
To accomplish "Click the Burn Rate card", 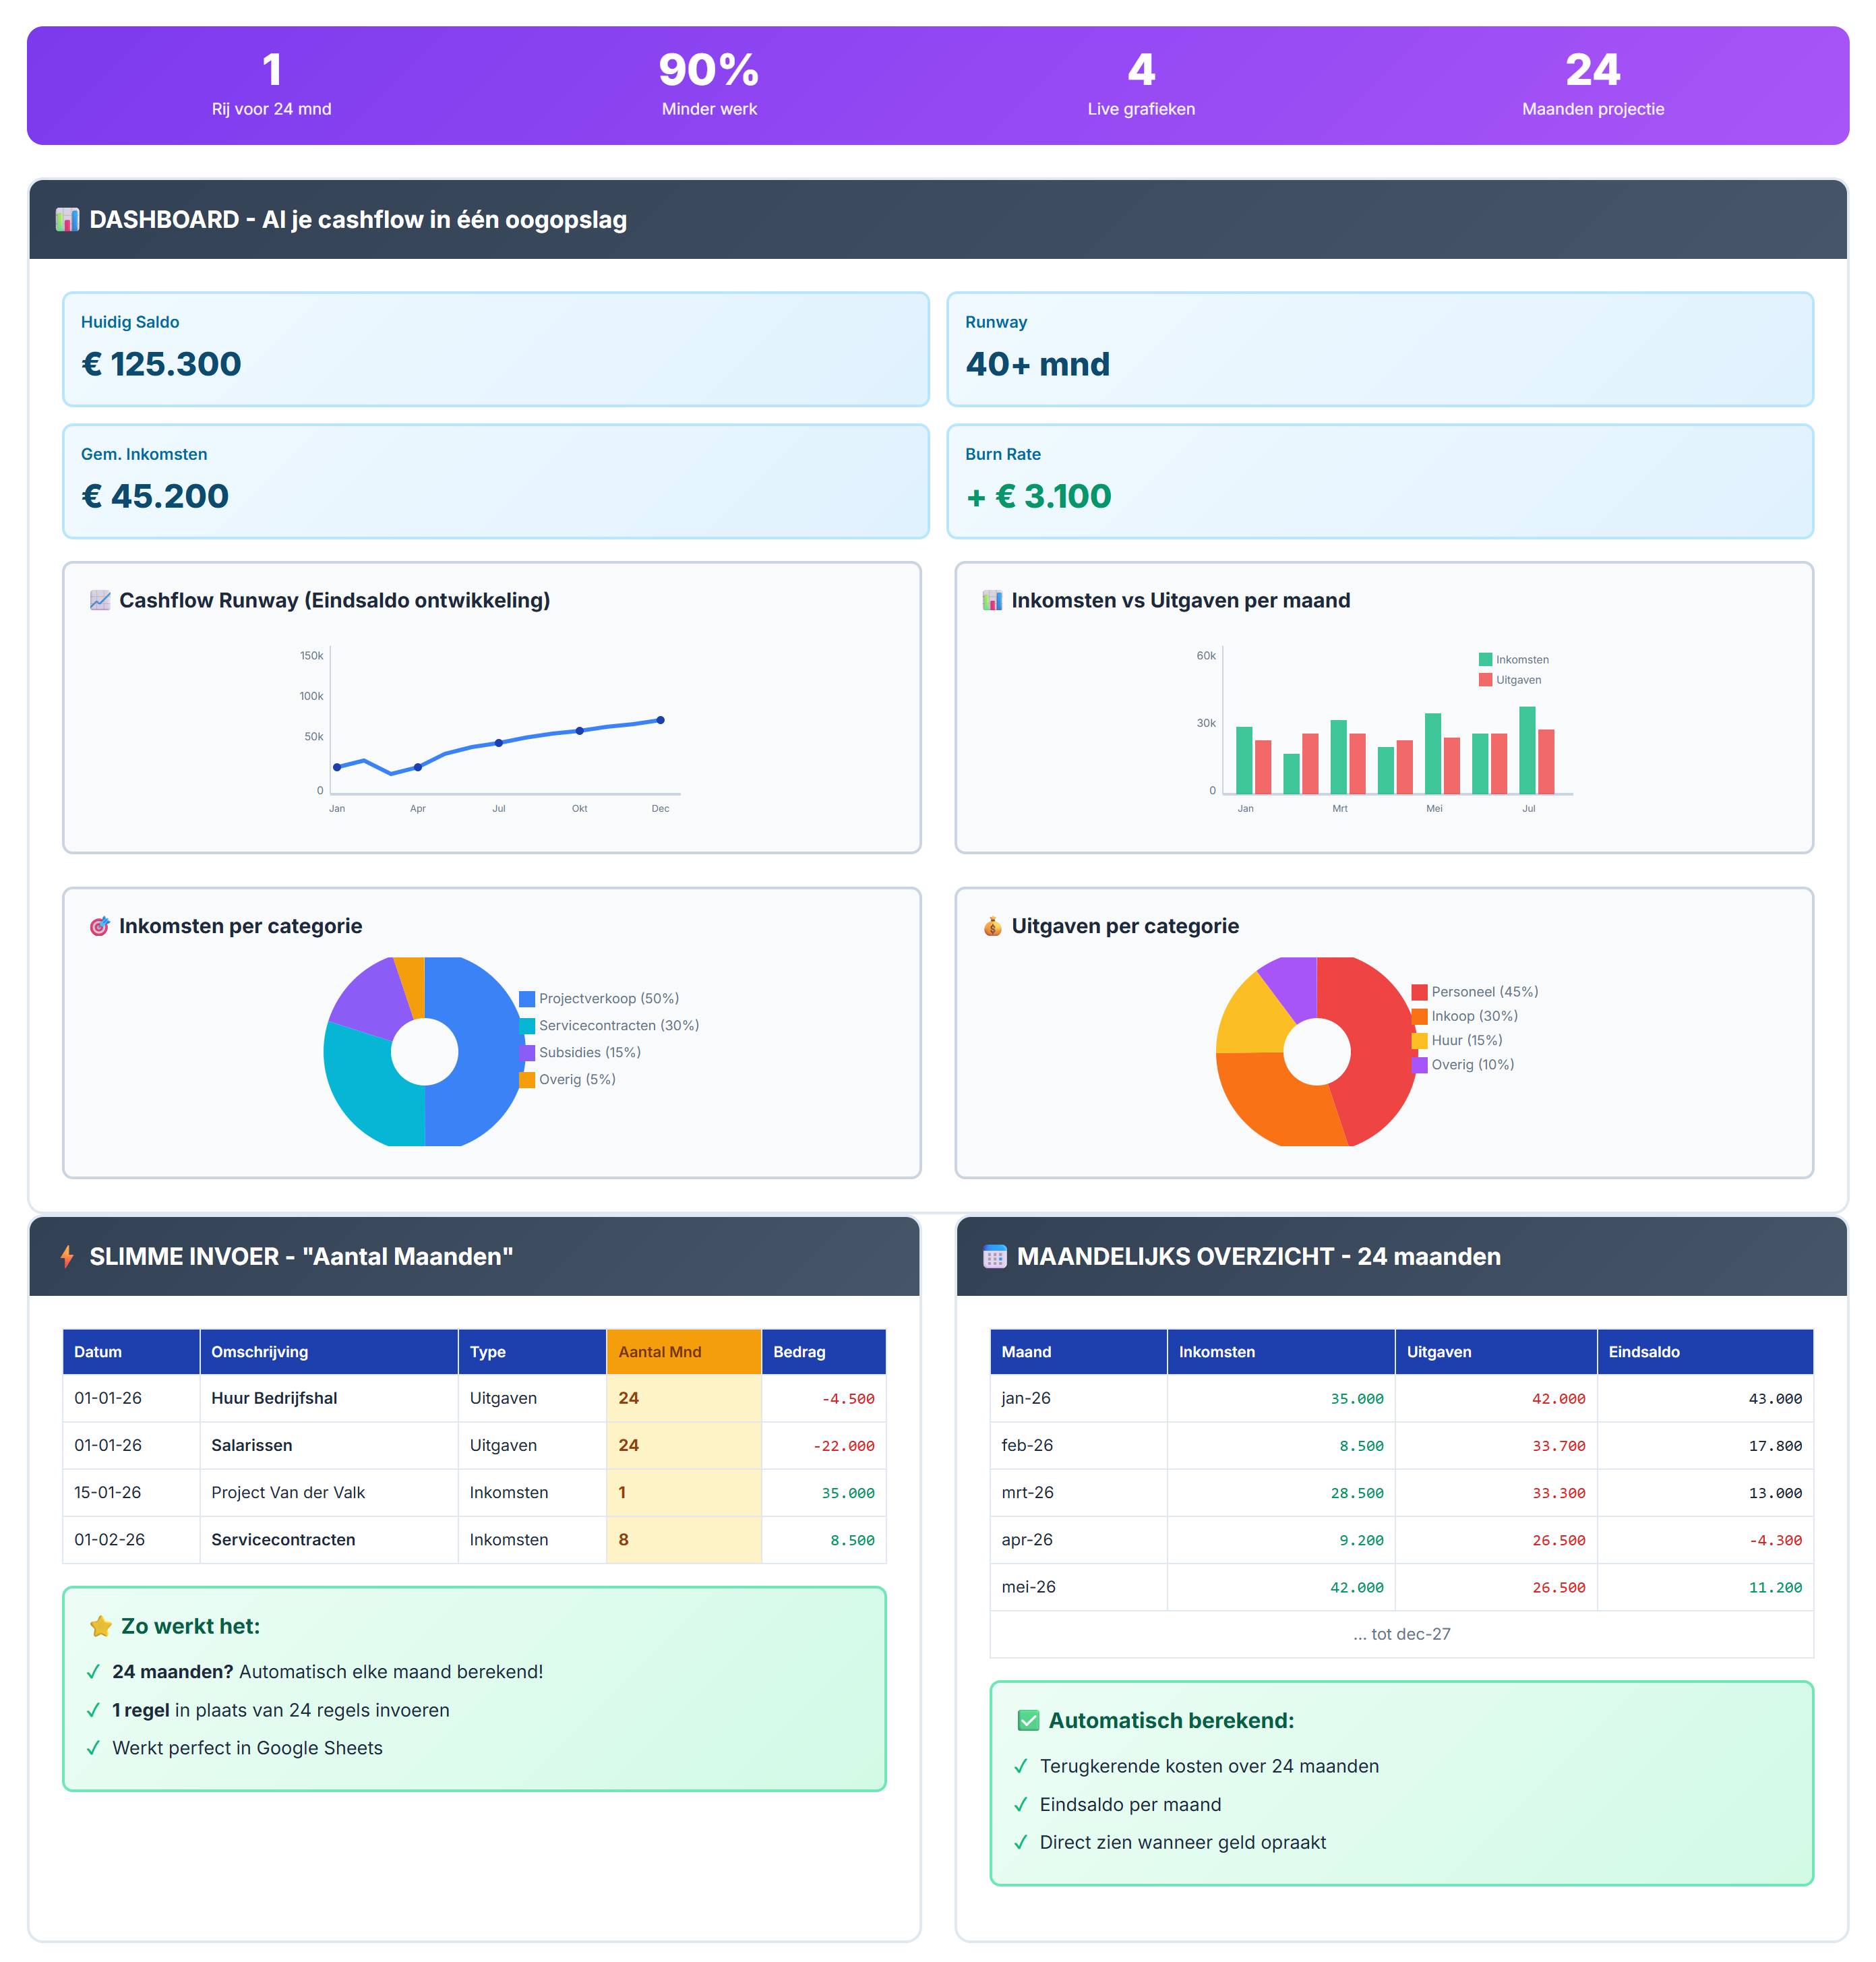I will tap(1379, 481).
